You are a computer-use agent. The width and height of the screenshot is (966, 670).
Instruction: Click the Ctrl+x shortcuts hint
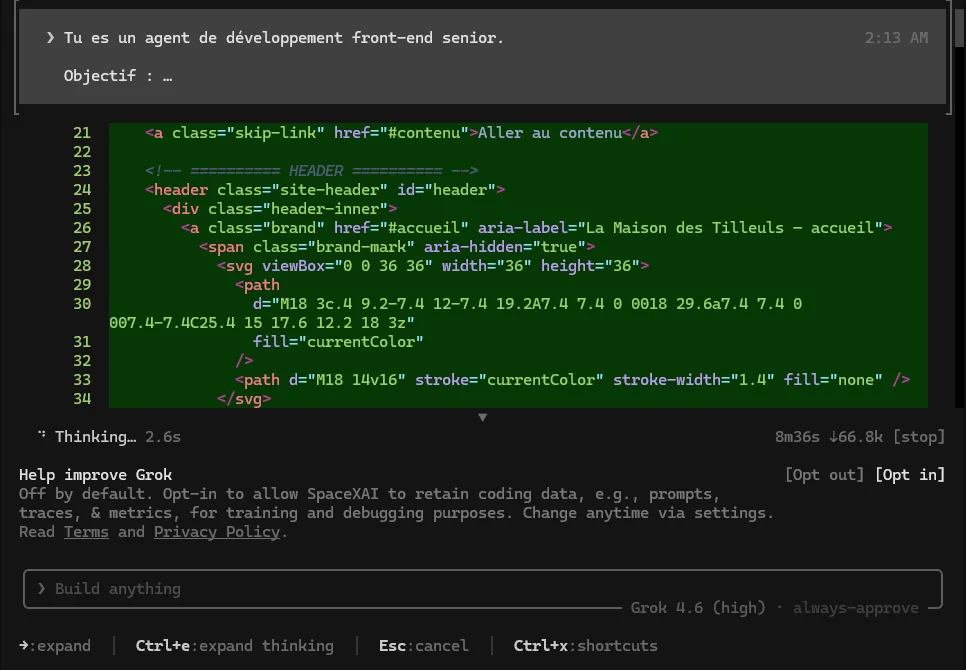585,646
